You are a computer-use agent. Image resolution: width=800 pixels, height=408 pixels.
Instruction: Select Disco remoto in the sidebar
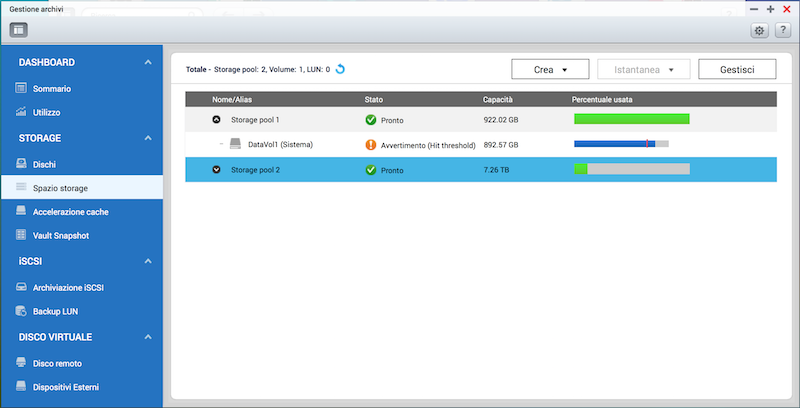pyautogui.click(x=57, y=363)
